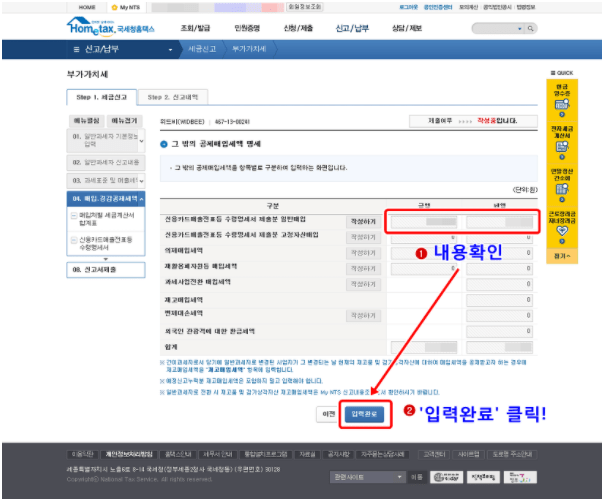Open 개인정보처리방침 footer link
Image resolution: width=606 pixels, height=501 pixels.
[129, 455]
